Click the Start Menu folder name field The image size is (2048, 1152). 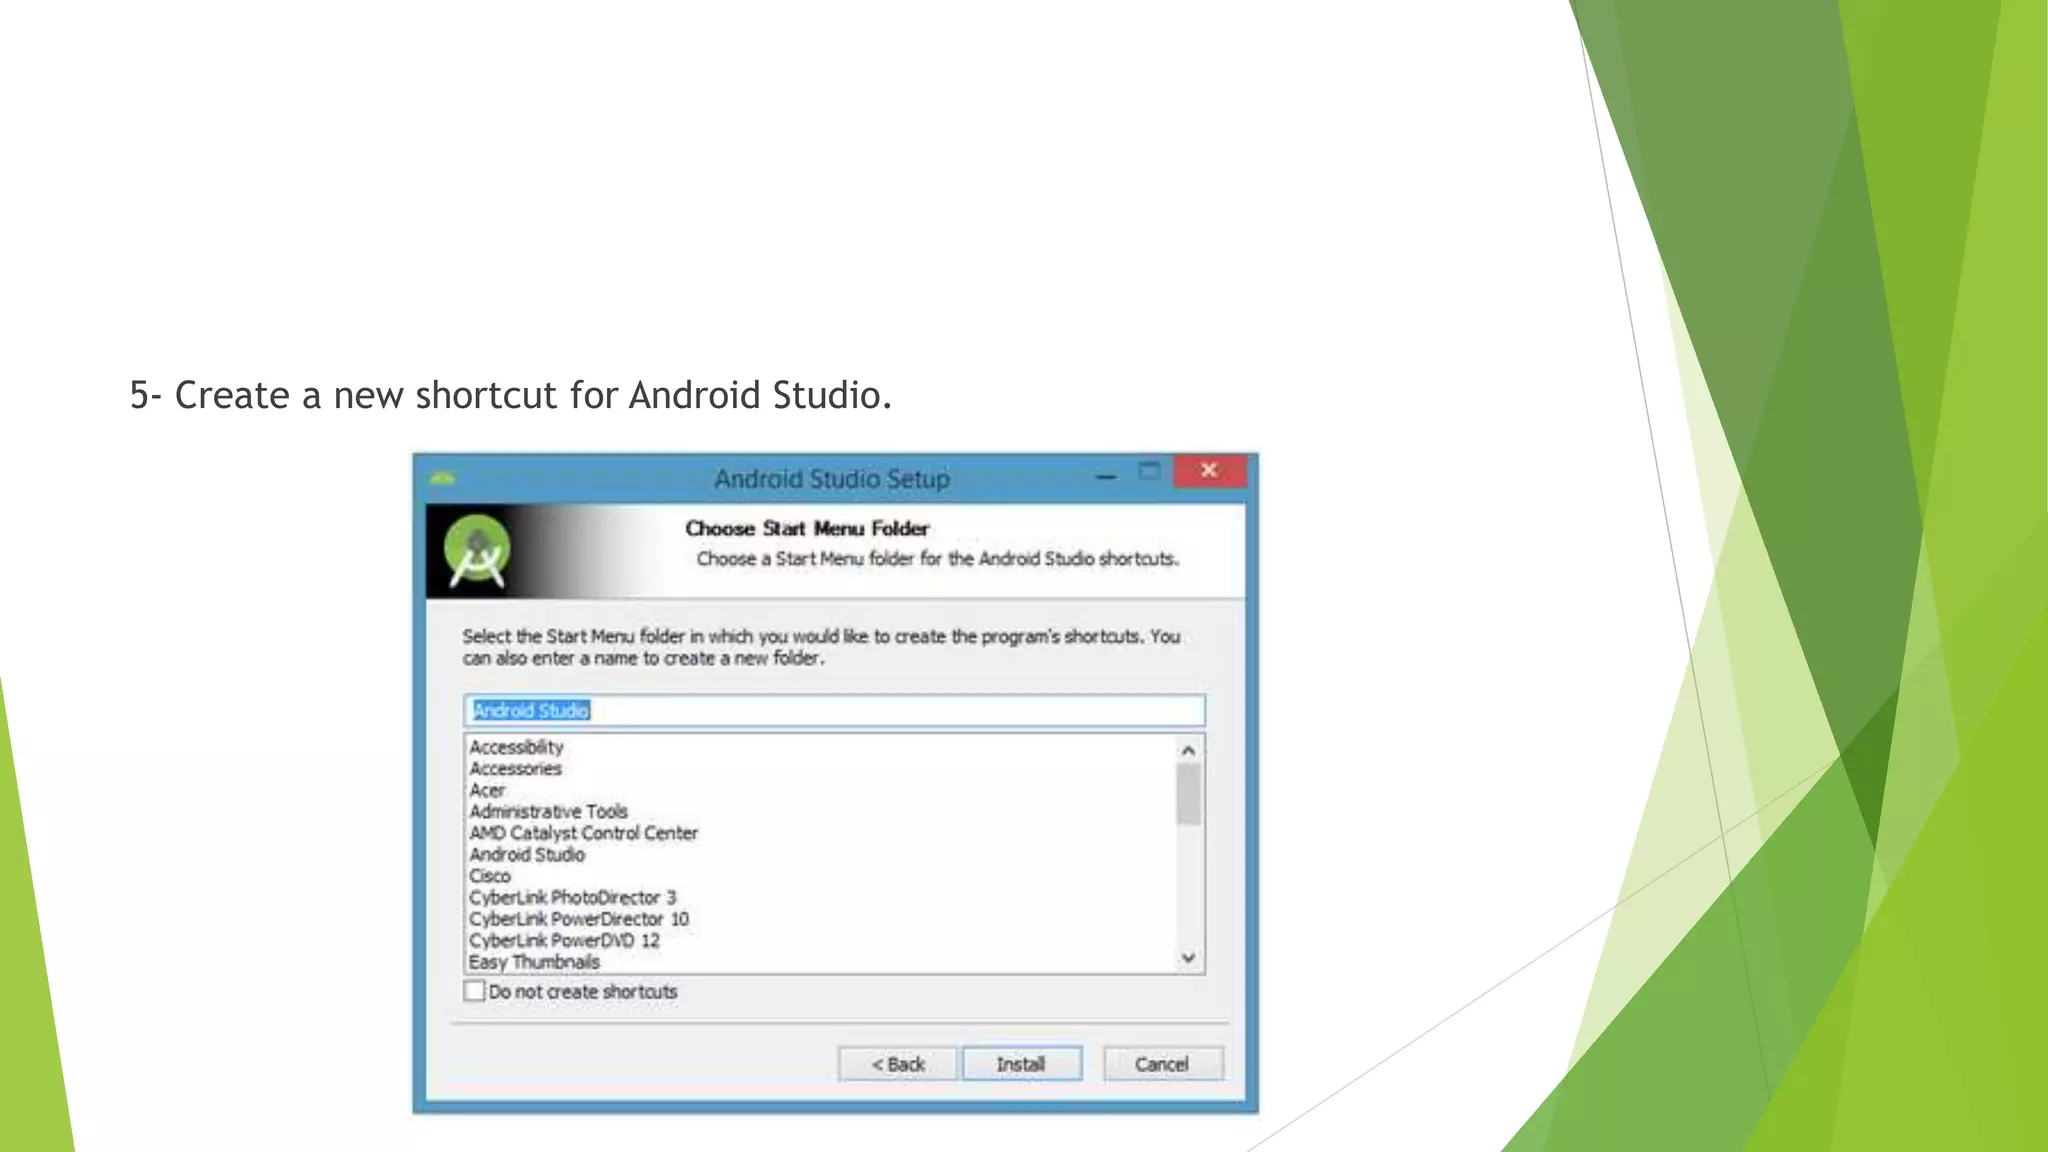pos(835,711)
